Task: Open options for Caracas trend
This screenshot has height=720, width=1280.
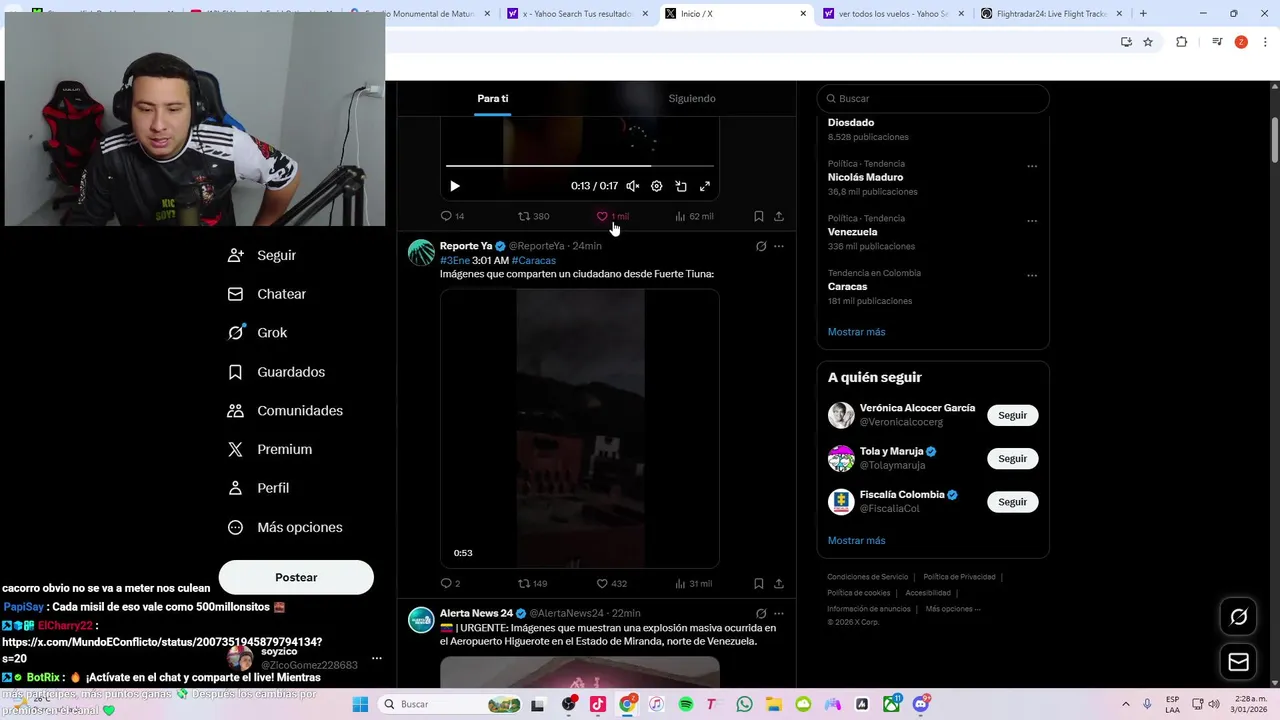Action: pos(1032,275)
